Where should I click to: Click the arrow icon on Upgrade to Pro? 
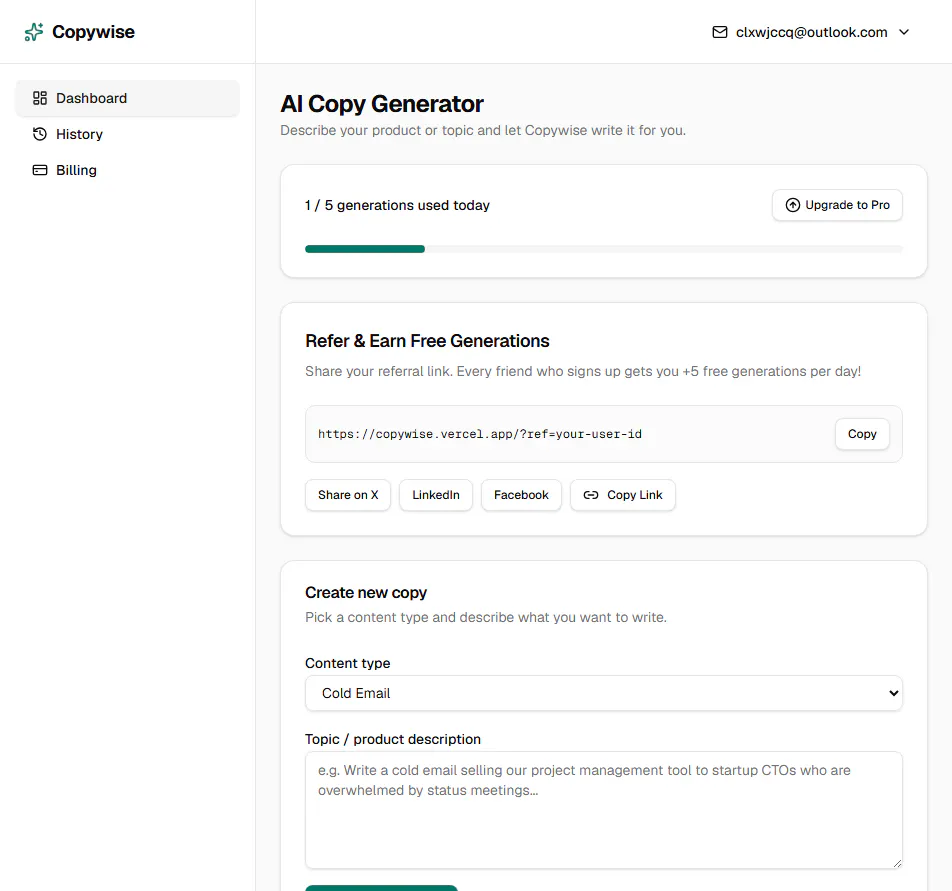point(792,205)
